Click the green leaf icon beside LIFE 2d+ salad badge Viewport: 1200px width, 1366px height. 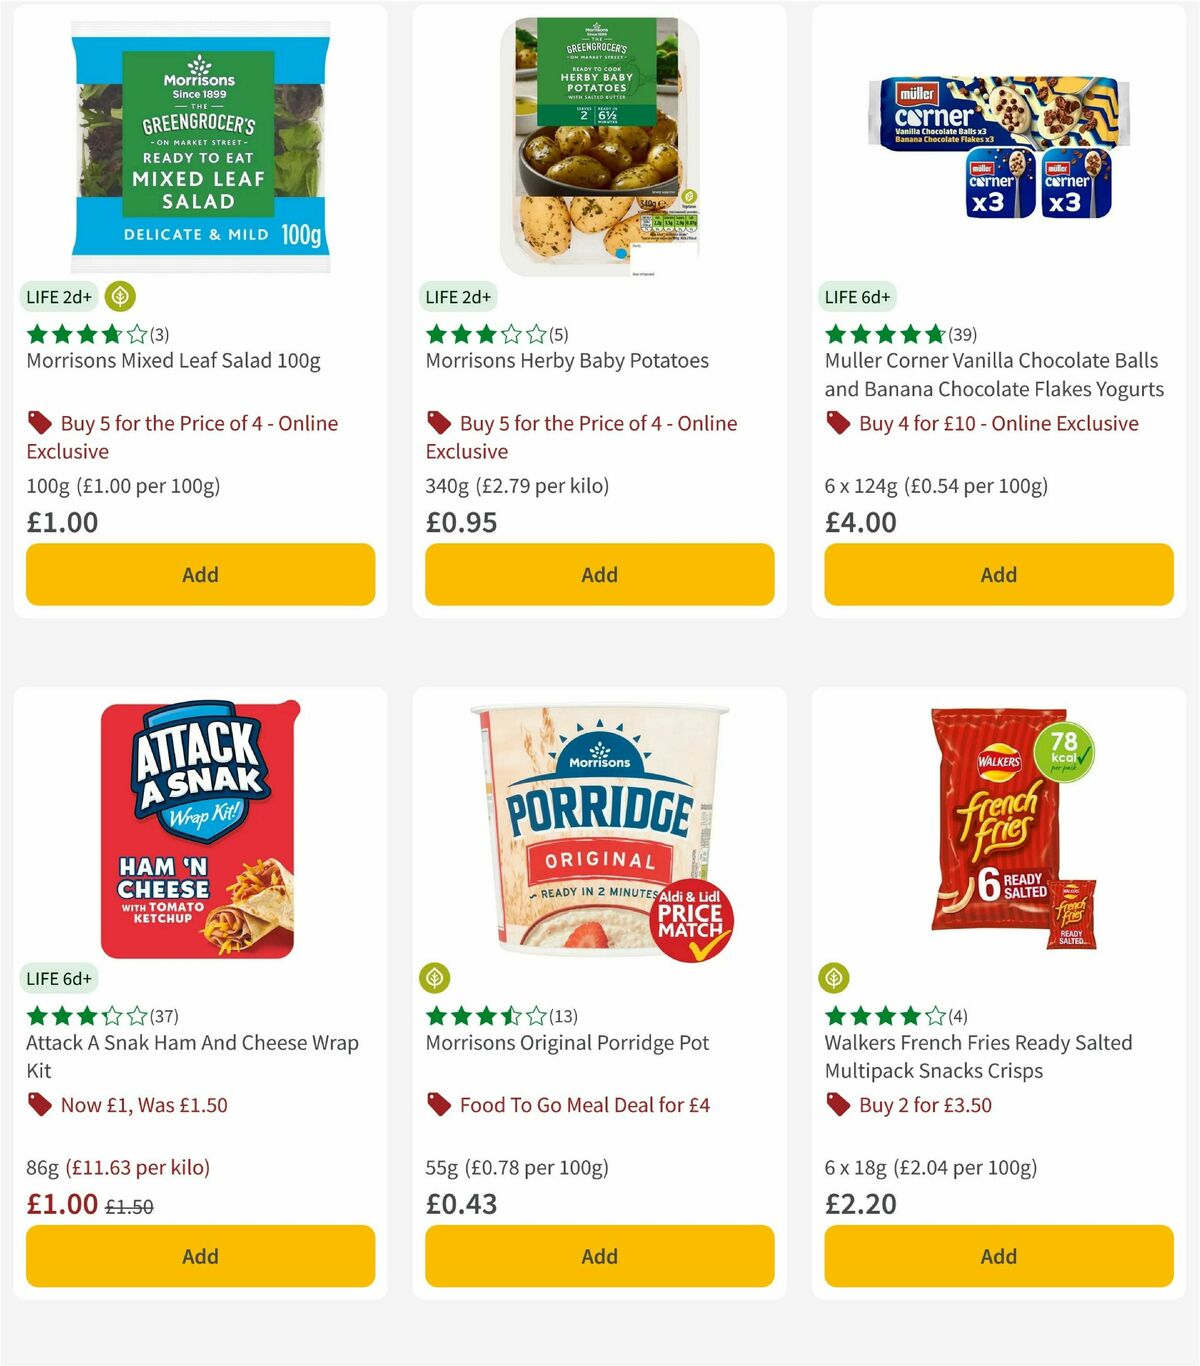coord(119,297)
